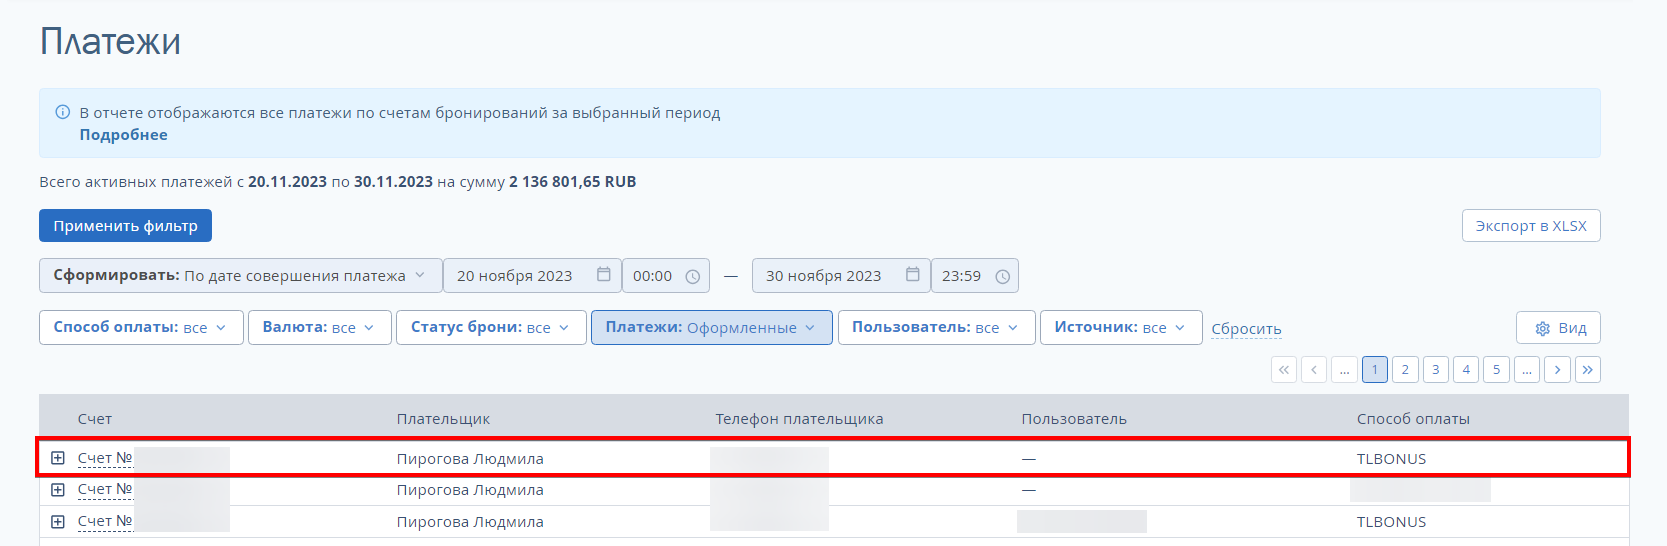Click the gear icon on Вид button
Image resolution: width=1667 pixels, height=546 pixels.
[1542, 328]
